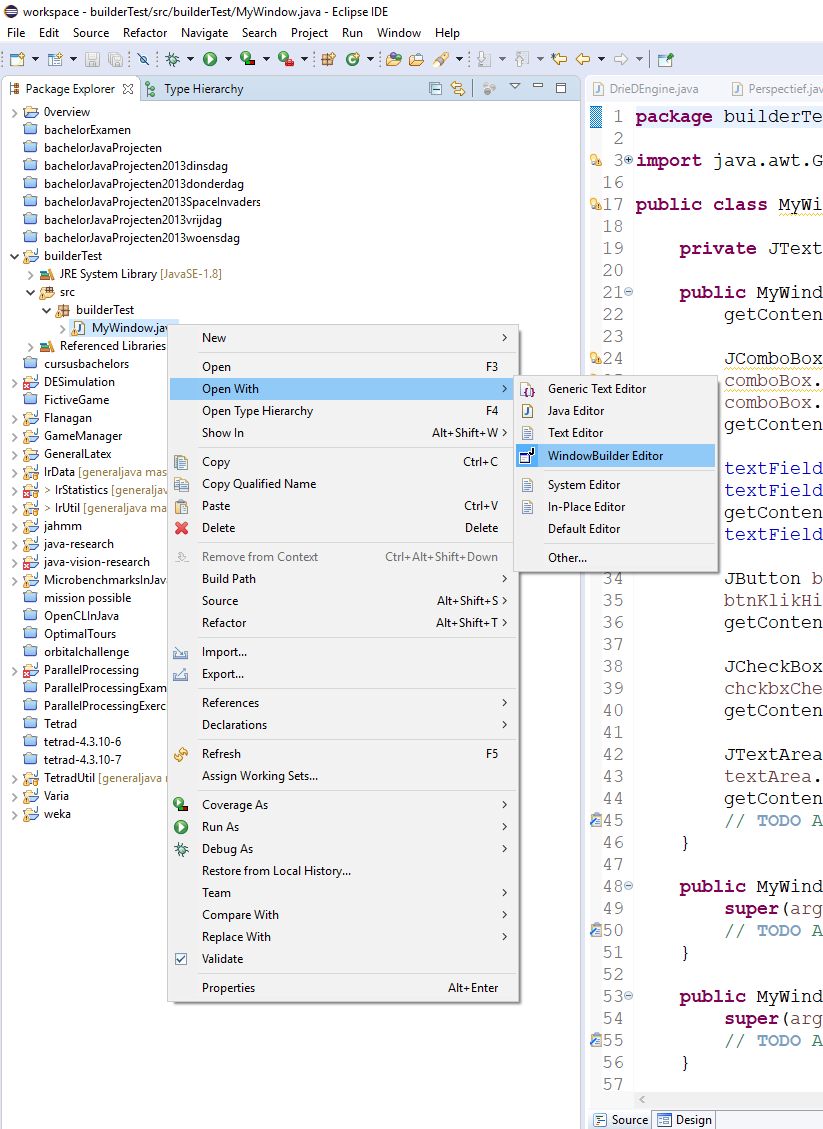Open the Package Explorer view menu dropdown
Image resolution: width=823 pixels, height=1129 pixels.
[x=515, y=88]
